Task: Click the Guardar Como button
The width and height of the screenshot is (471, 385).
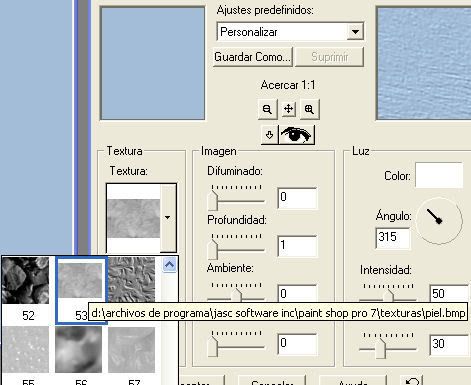Action: (252, 57)
